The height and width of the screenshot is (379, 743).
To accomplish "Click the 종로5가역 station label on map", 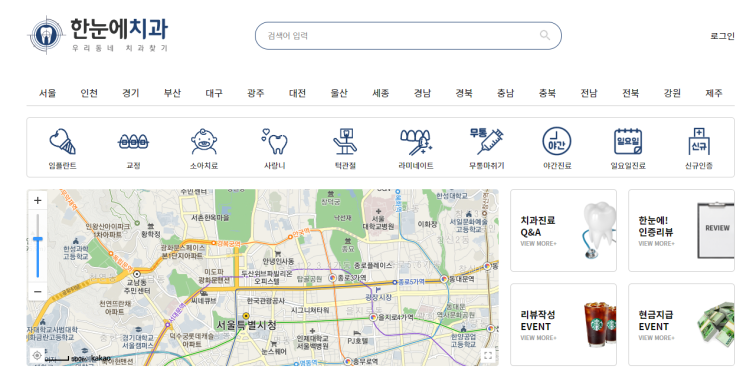I will pyautogui.click(x=411, y=282).
